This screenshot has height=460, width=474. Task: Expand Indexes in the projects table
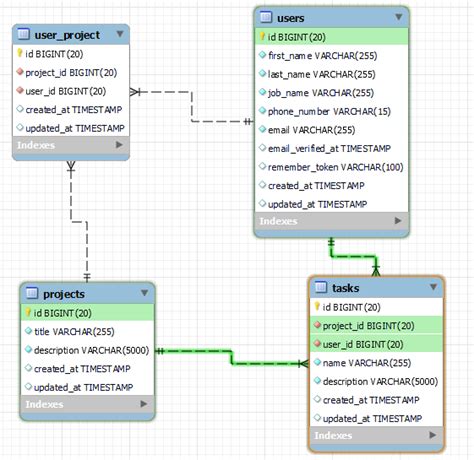click(143, 404)
